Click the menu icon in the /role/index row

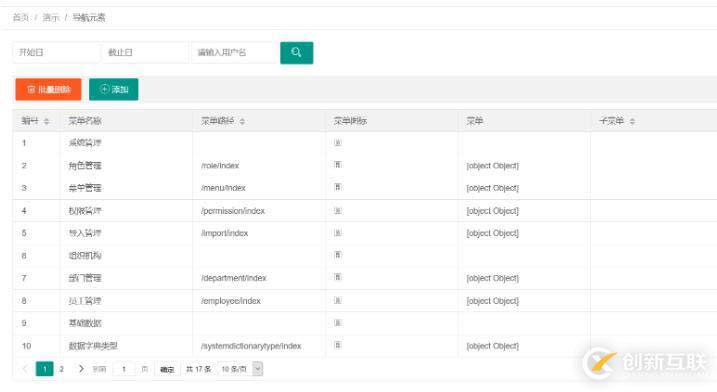pyautogui.click(x=337, y=165)
